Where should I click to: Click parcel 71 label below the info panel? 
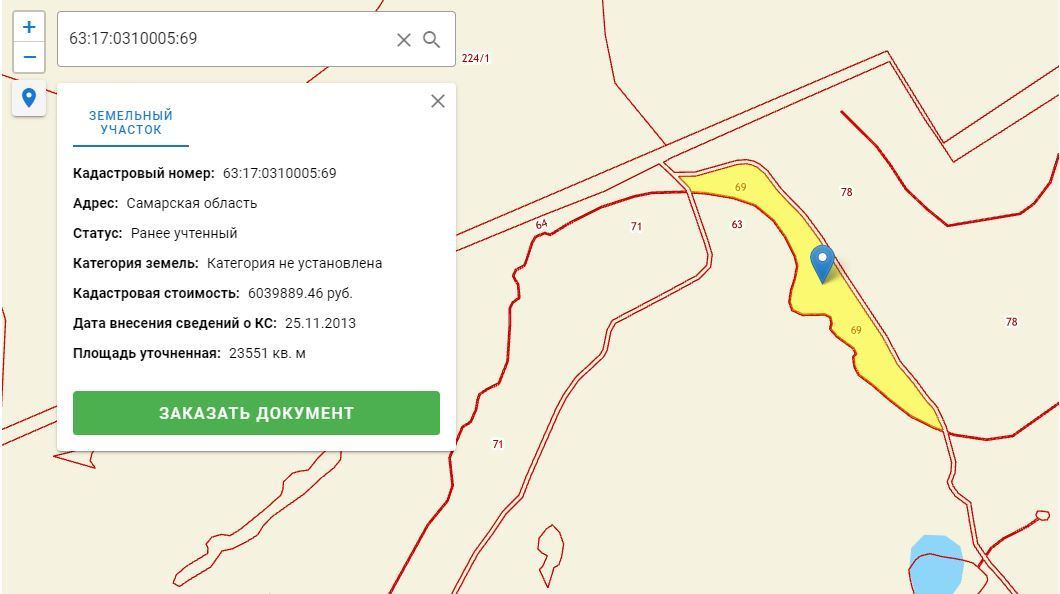(498, 444)
